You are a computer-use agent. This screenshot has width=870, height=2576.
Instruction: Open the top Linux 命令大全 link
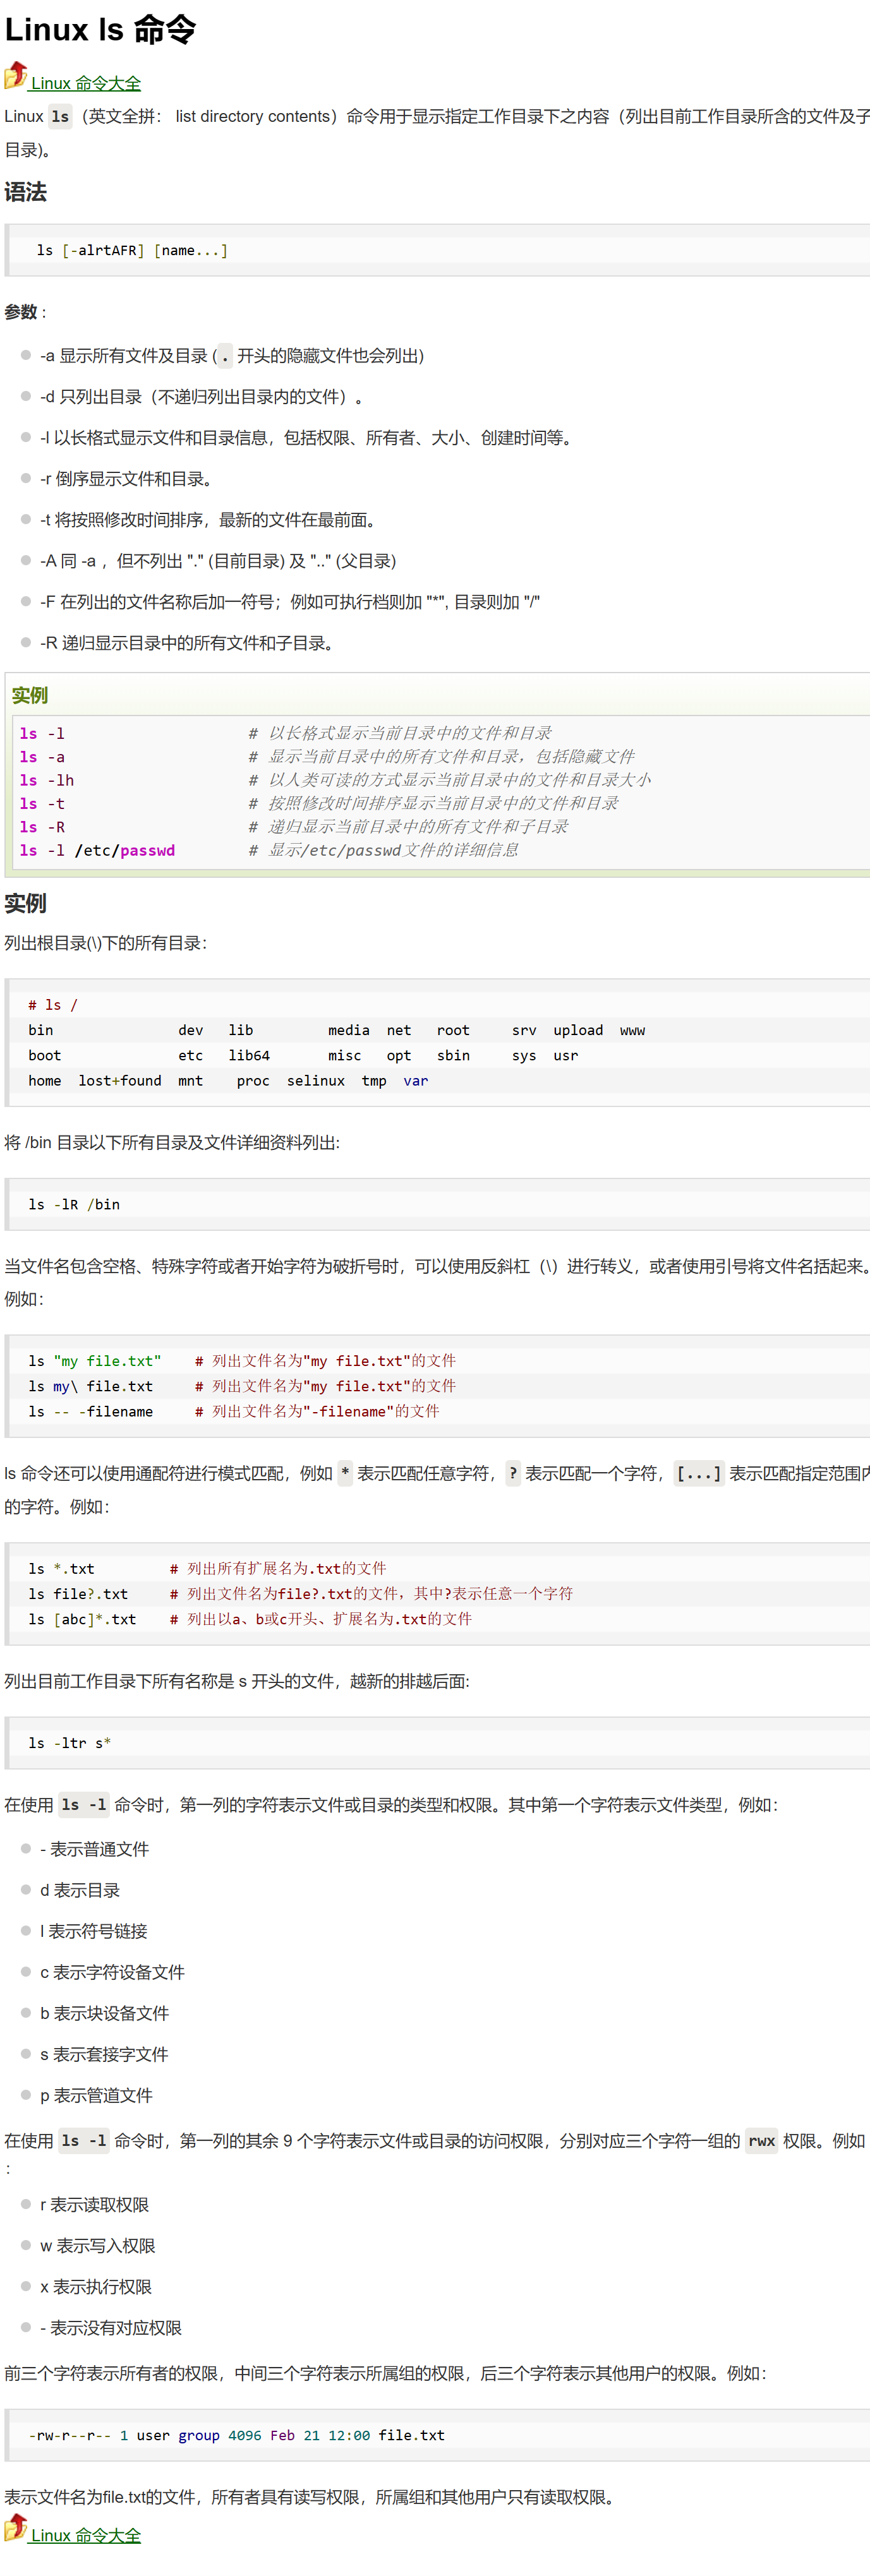tap(86, 84)
